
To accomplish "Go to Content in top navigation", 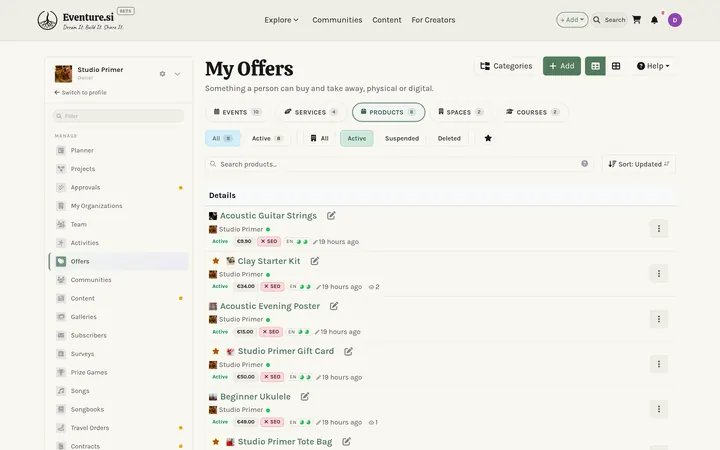I will tap(387, 20).
